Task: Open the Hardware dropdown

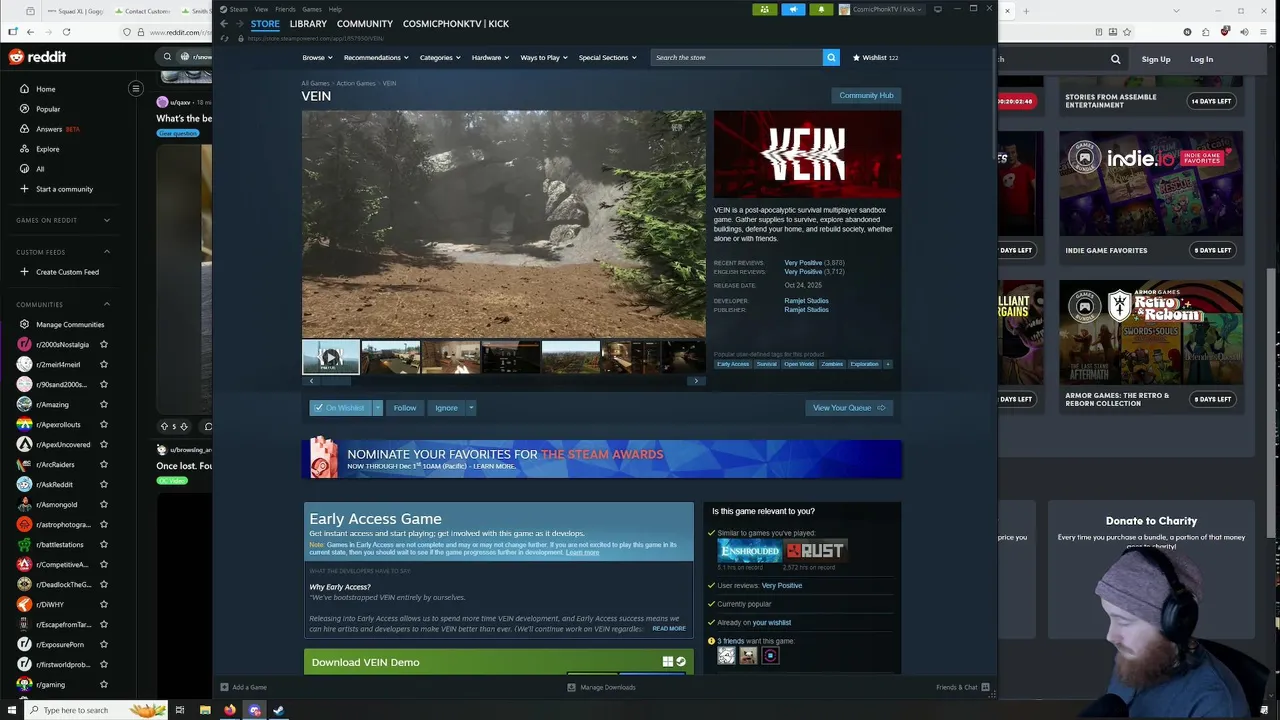Action: 490,58
